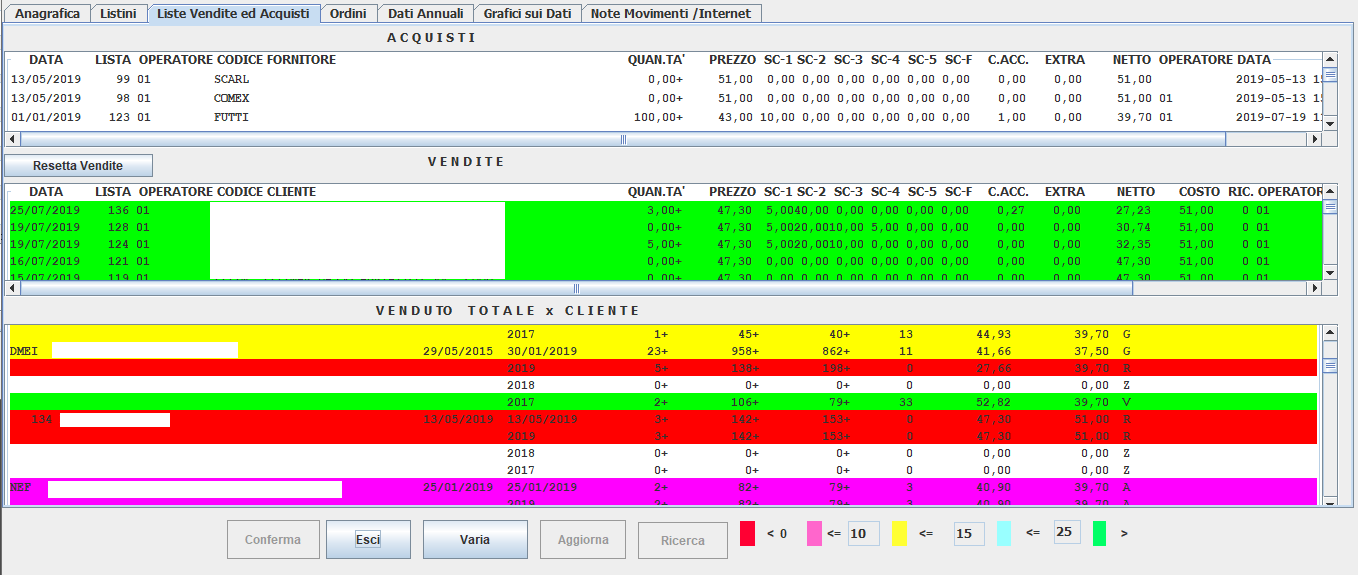Select the COMEX supplier row in Acquisti

coord(664,98)
